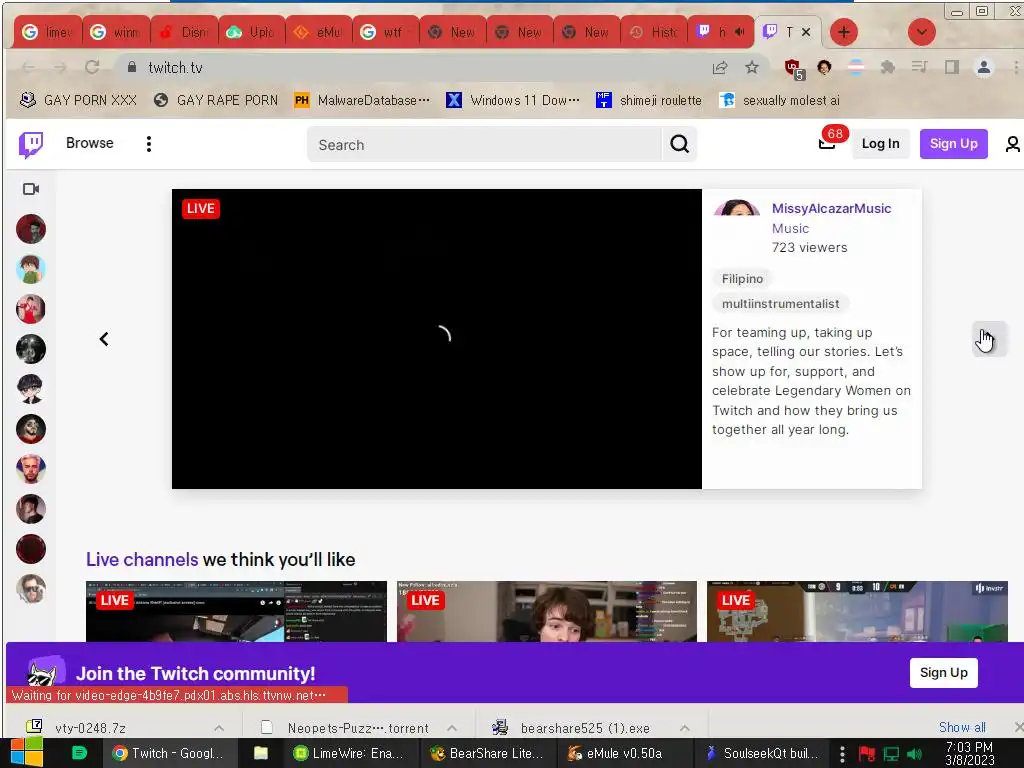Click the Browse link
Image resolution: width=1024 pixels, height=768 pixels.
tap(89, 143)
